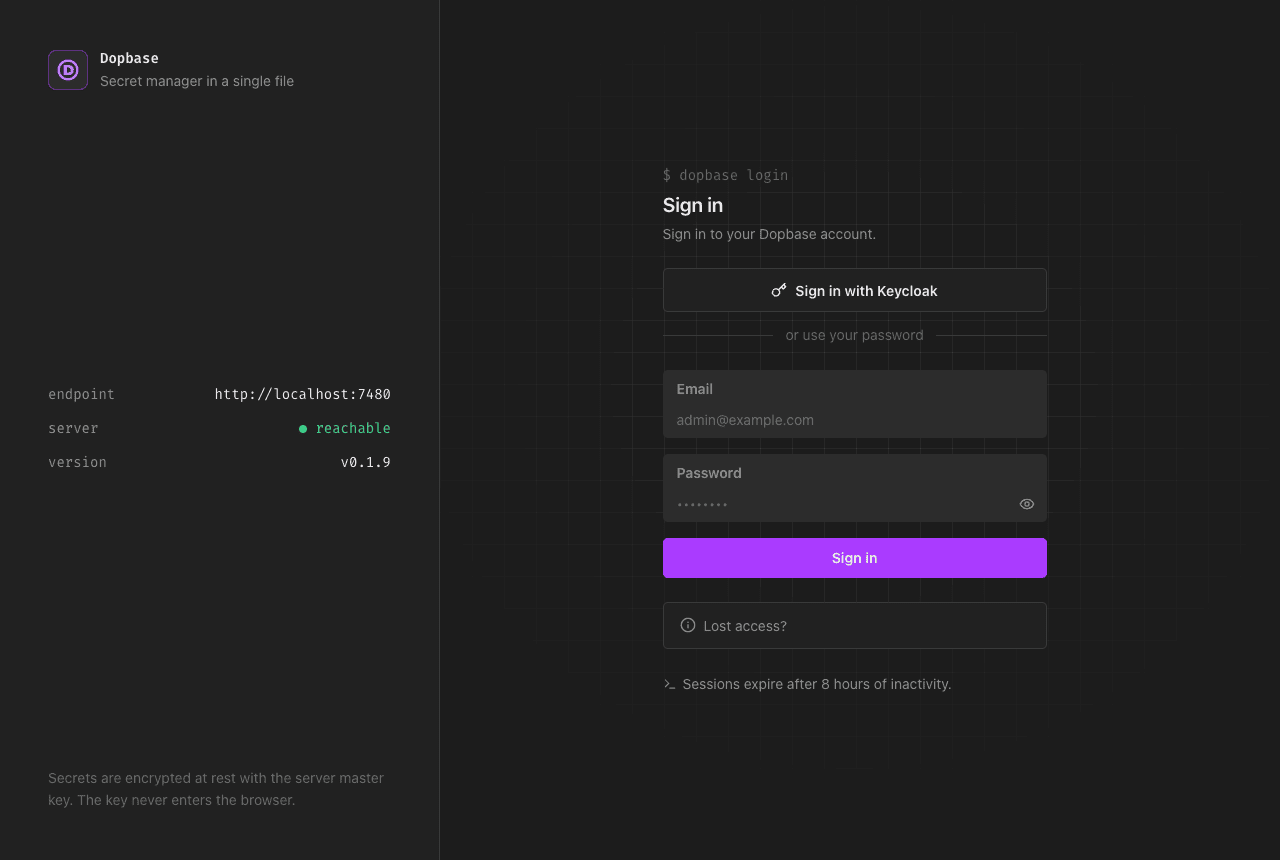Click the terminal prompt icon by Sessions
Screen dimensions: 1280x860
[x=669, y=684]
